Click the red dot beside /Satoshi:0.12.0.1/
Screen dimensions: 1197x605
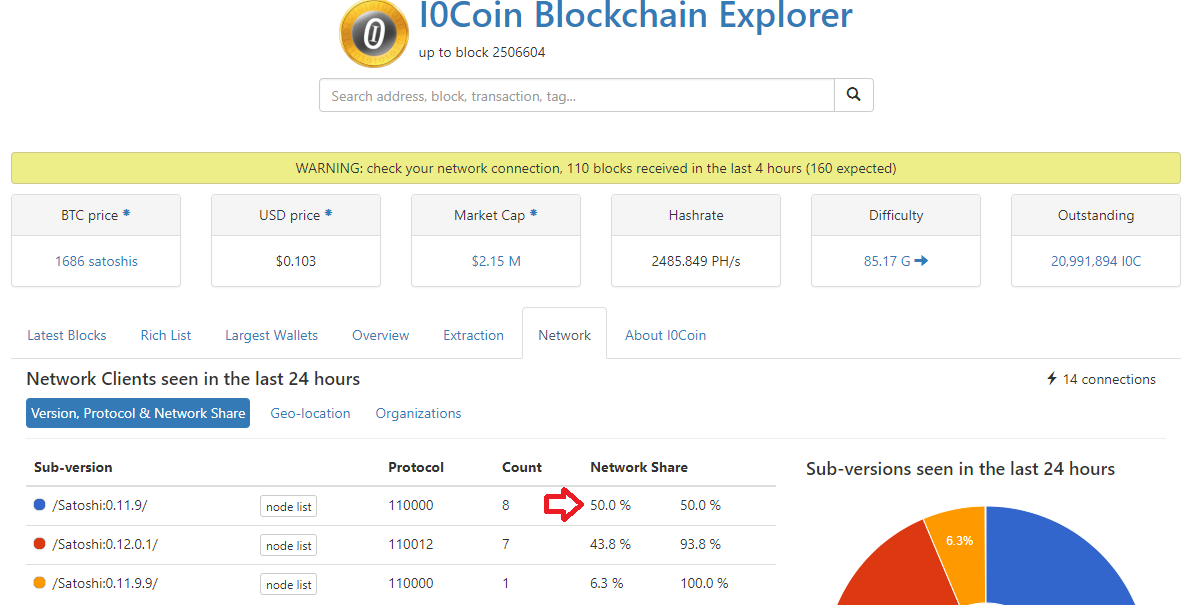(40, 544)
